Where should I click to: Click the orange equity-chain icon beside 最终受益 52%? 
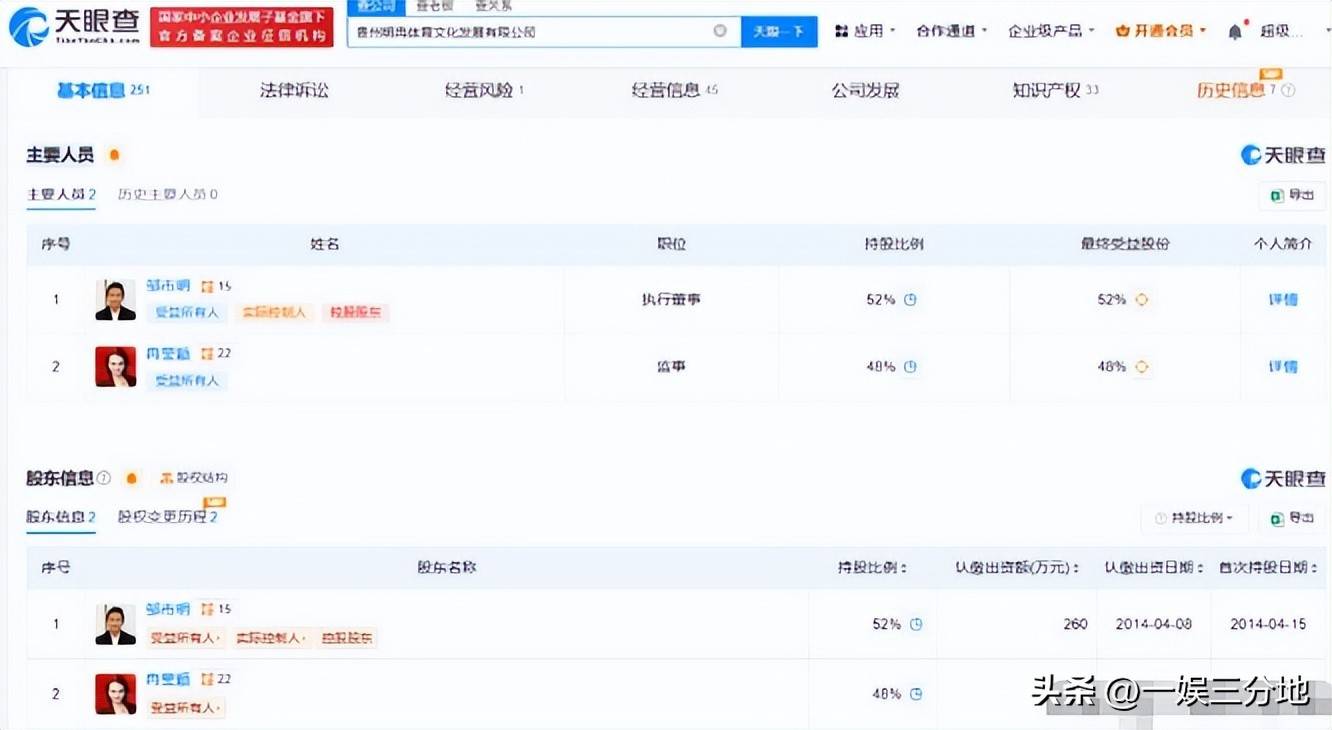pyautogui.click(x=1141, y=299)
